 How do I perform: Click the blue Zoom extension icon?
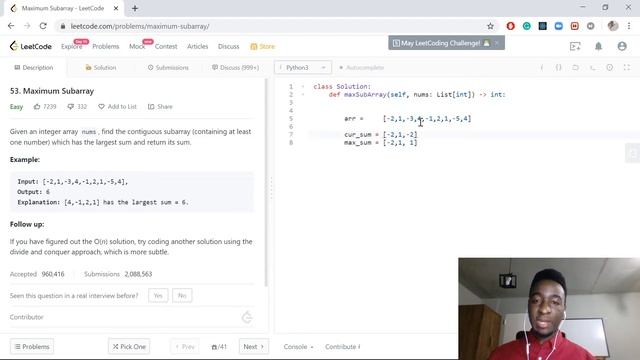point(558,26)
